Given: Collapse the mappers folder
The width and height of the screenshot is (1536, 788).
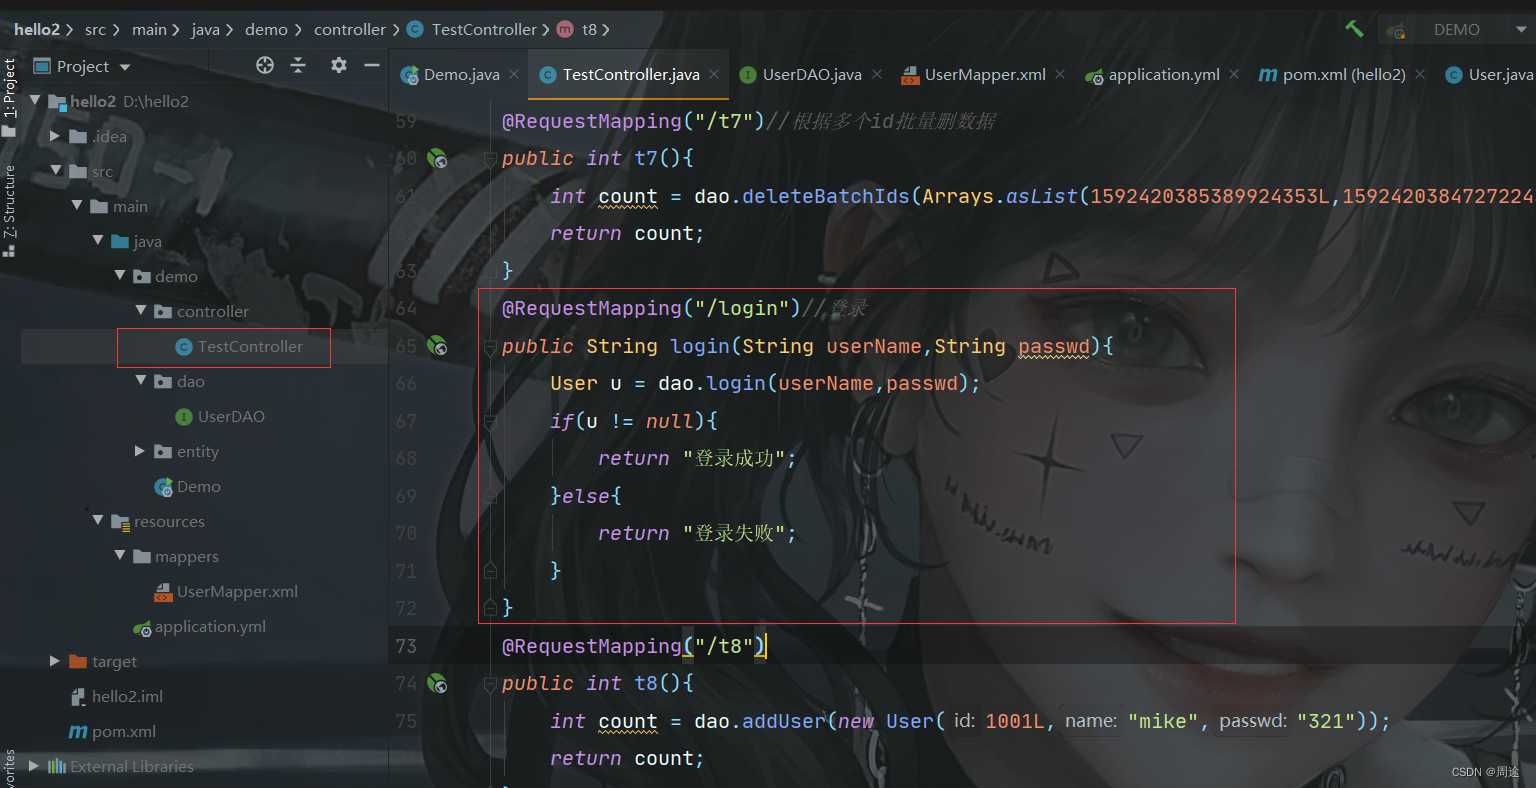Looking at the screenshot, I should click(x=120, y=556).
